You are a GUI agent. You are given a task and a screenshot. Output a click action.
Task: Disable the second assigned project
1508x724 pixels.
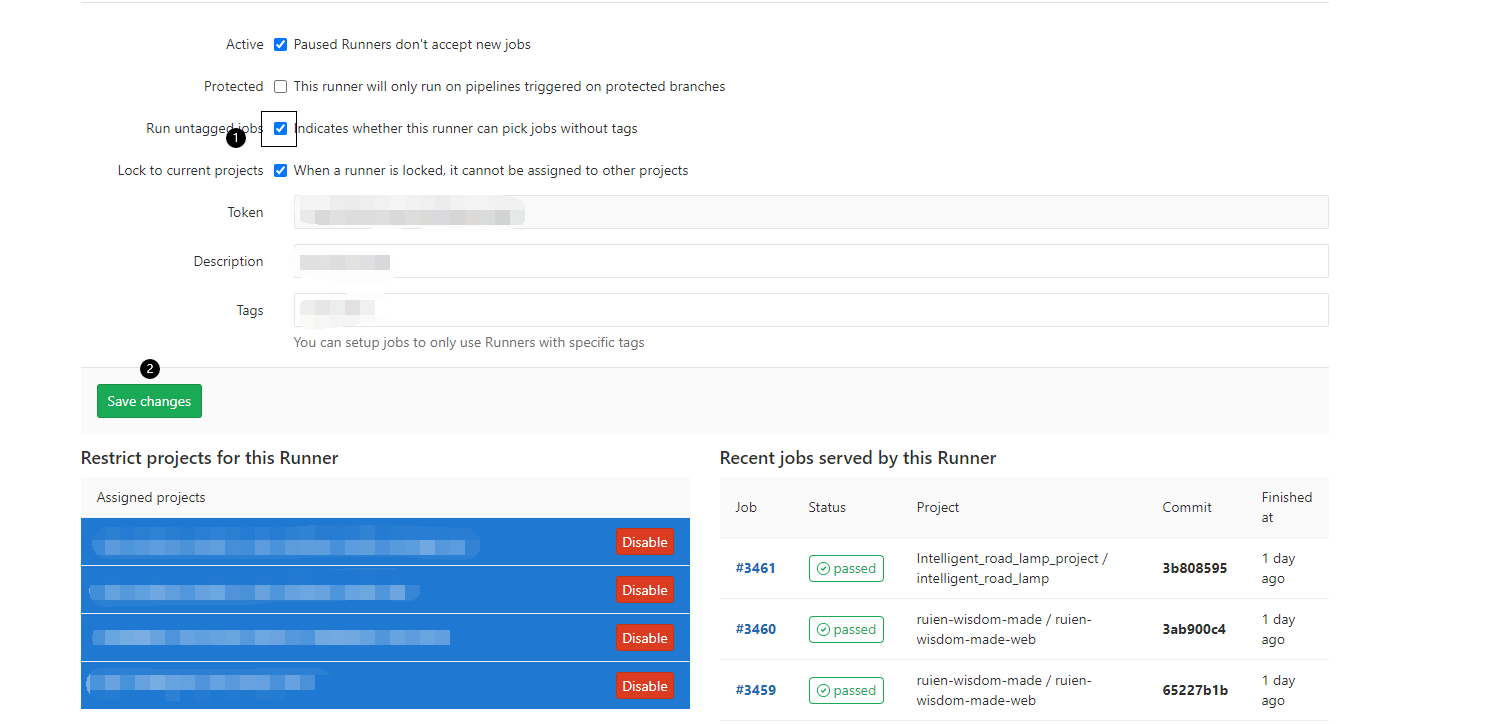[644, 590]
